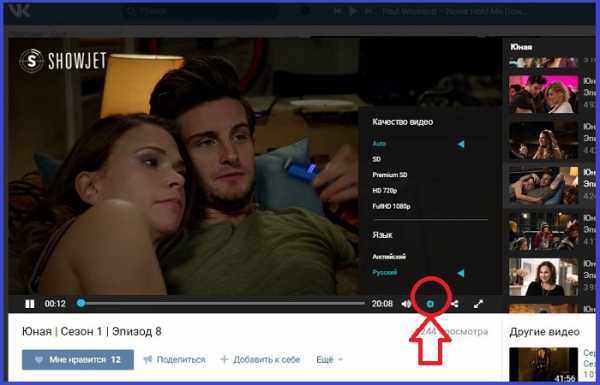Viewport: 600px width, 385px height.
Task: Click the Язык heading in the settings menu
Action: [x=382, y=235]
